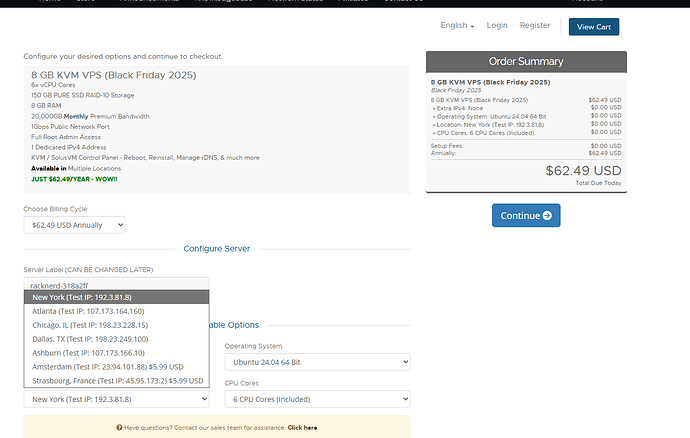
Task: Click 'Annually:' row in order summary
Action: pyautogui.click(x=526, y=153)
